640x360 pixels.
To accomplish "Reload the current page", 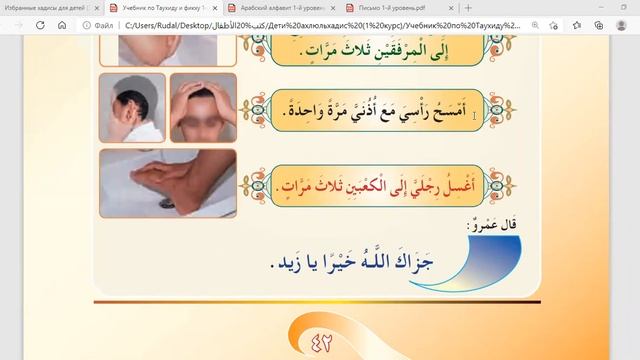I will point(40,25).
